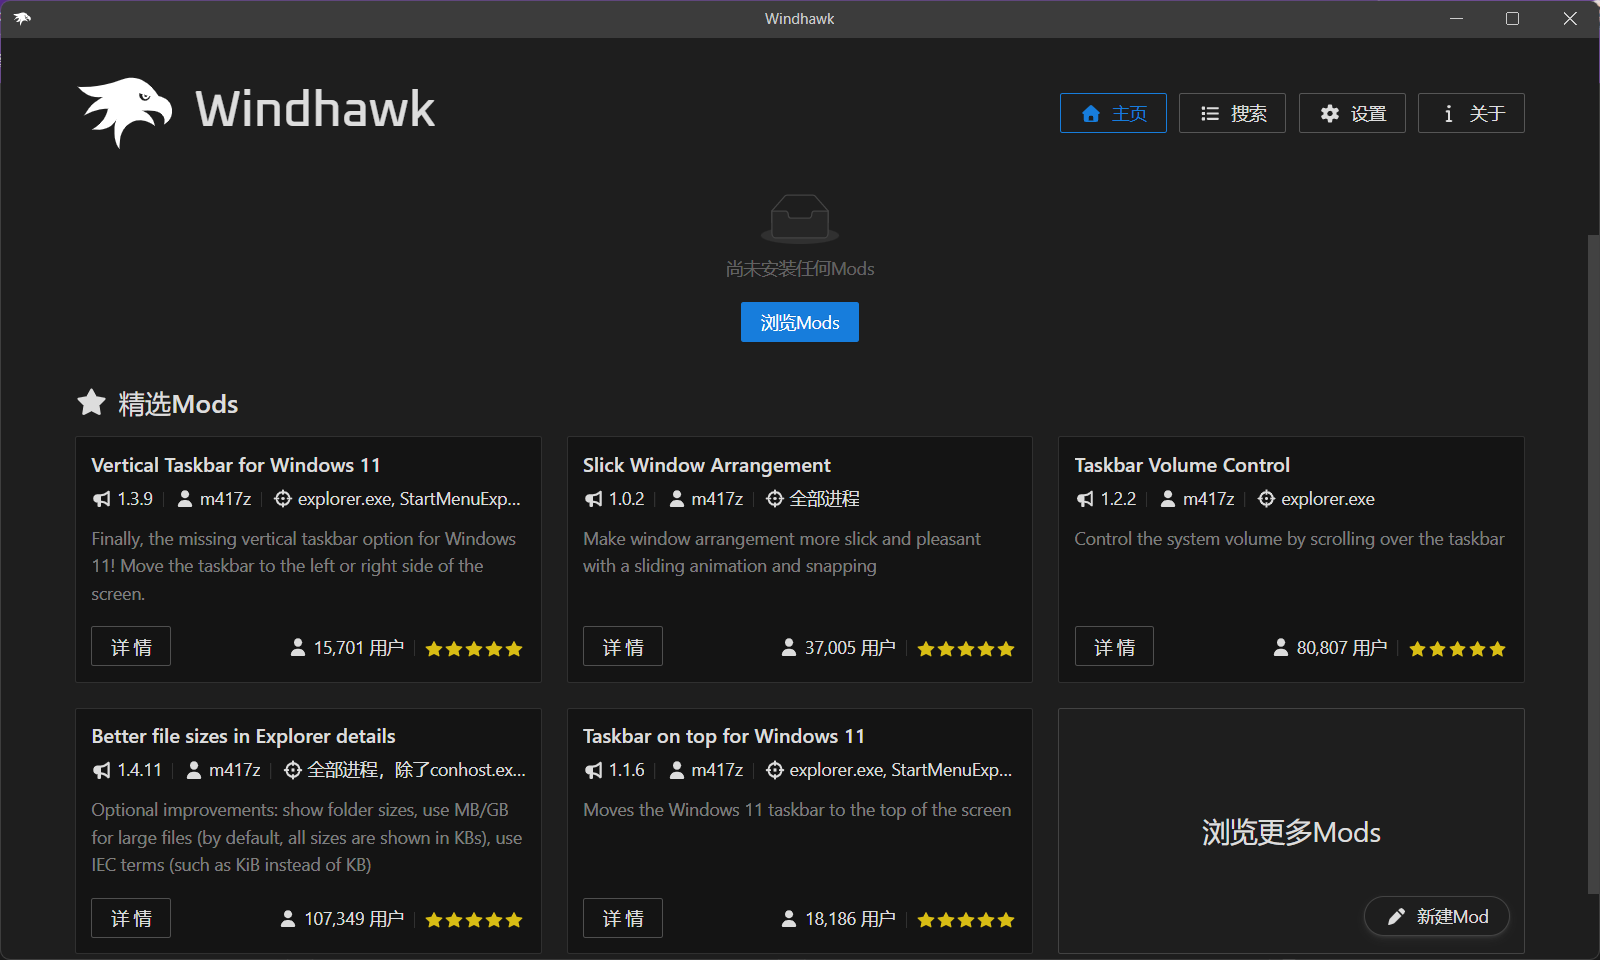
Task: Click the Windhawk hawk logo in the header
Action: pyautogui.click(x=125, y=112)
